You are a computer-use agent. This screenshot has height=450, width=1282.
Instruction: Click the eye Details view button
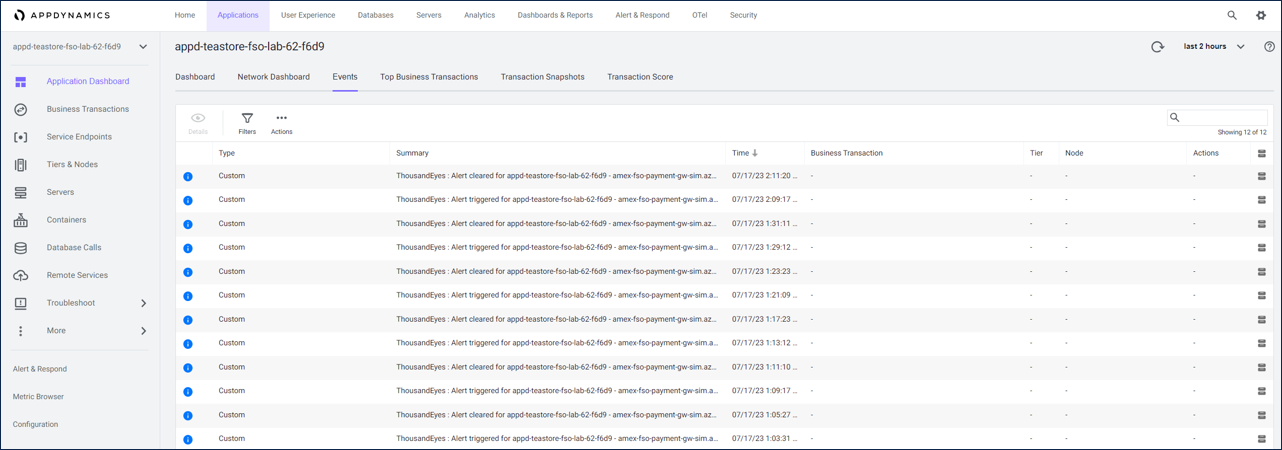[198, 119]
